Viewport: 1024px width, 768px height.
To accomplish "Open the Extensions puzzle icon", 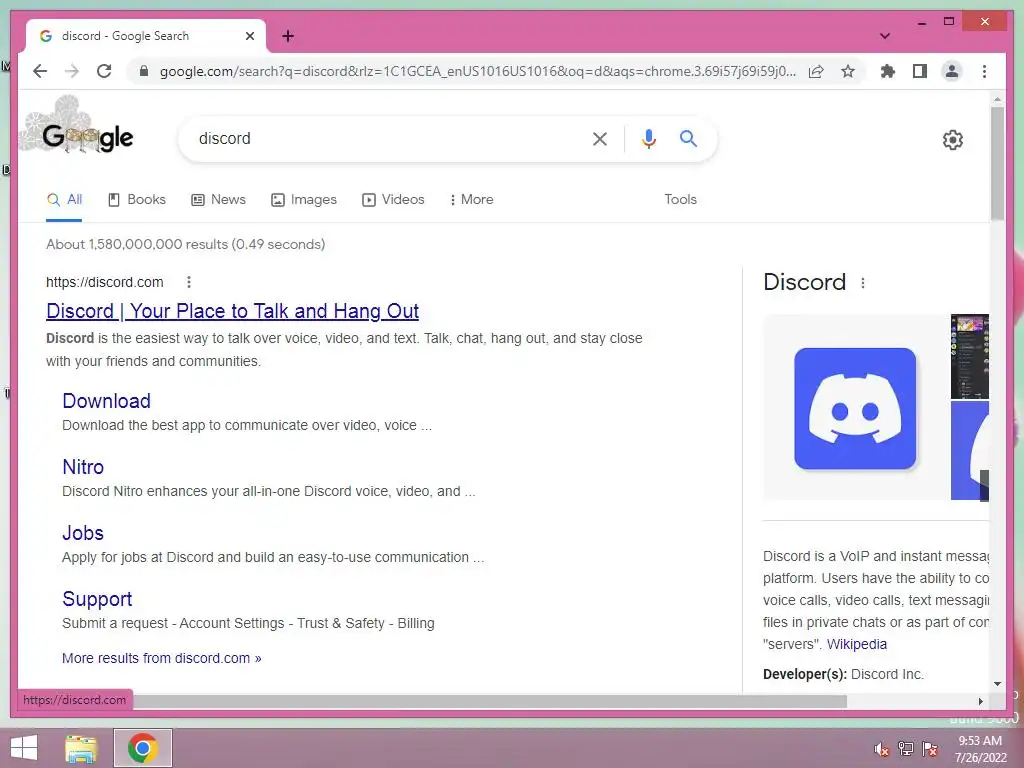I will pos(888,71).
